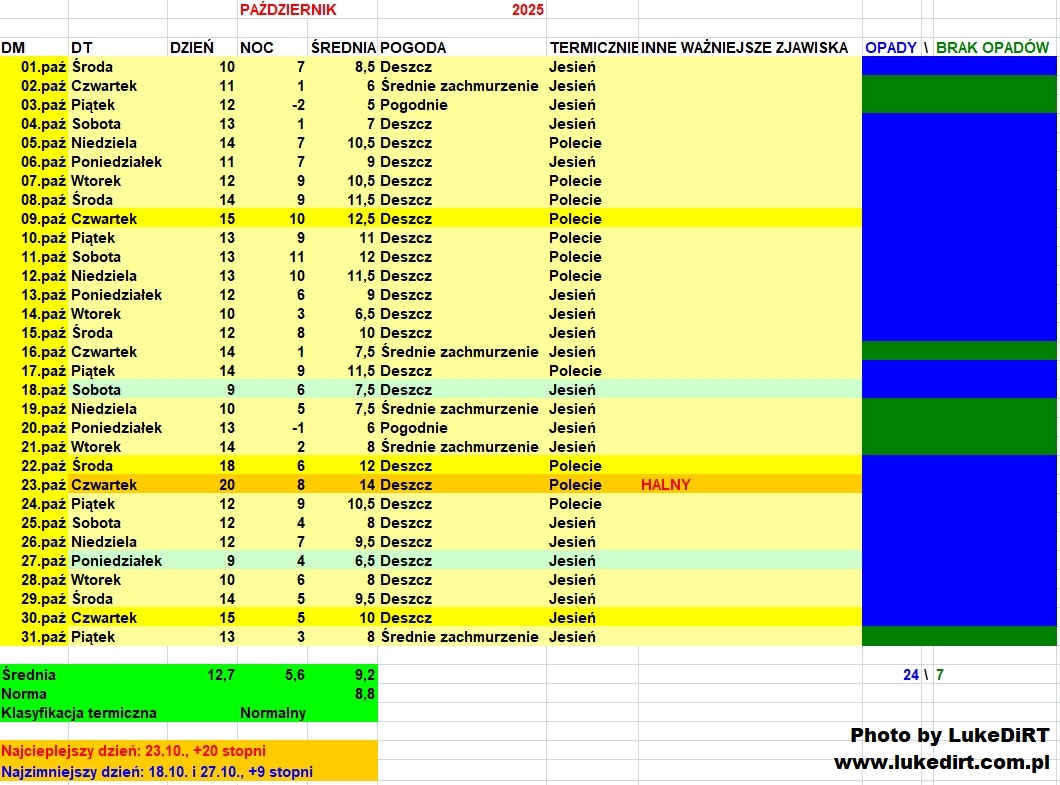Click the DZIEŃ column header

(192, 47)
